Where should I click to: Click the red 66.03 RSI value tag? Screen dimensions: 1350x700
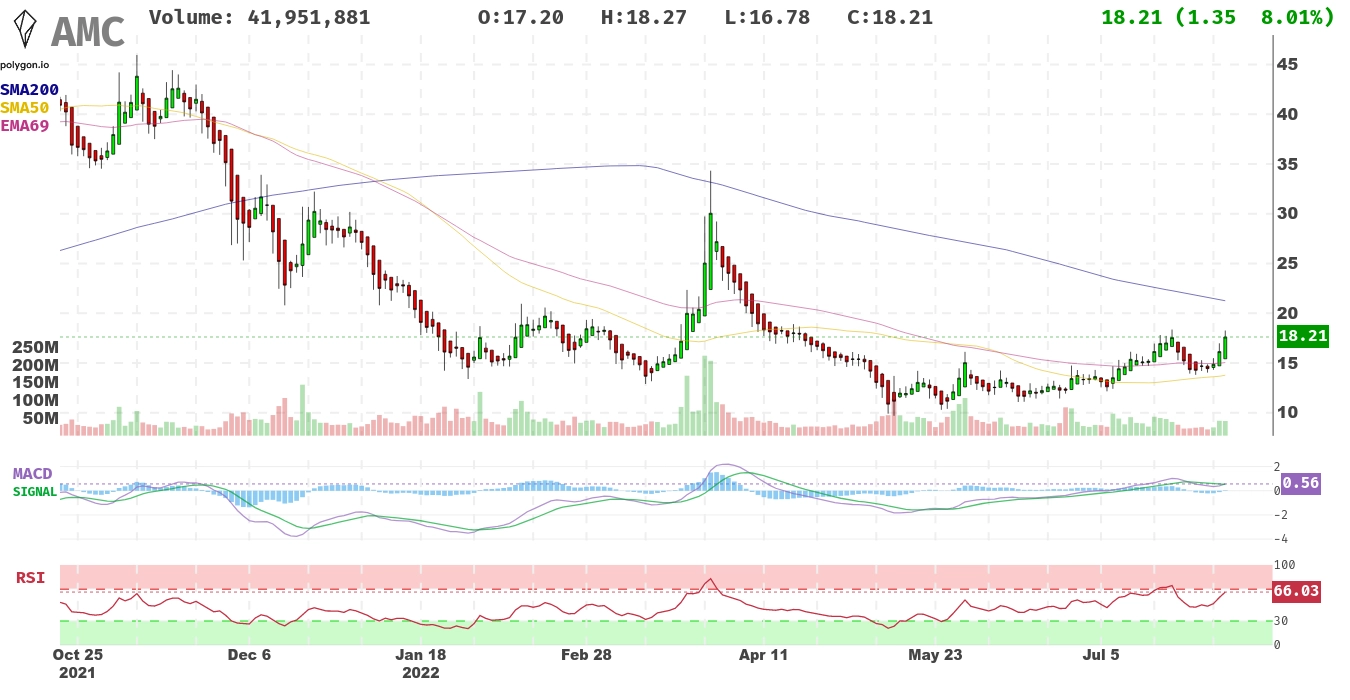click(1296, 591)
